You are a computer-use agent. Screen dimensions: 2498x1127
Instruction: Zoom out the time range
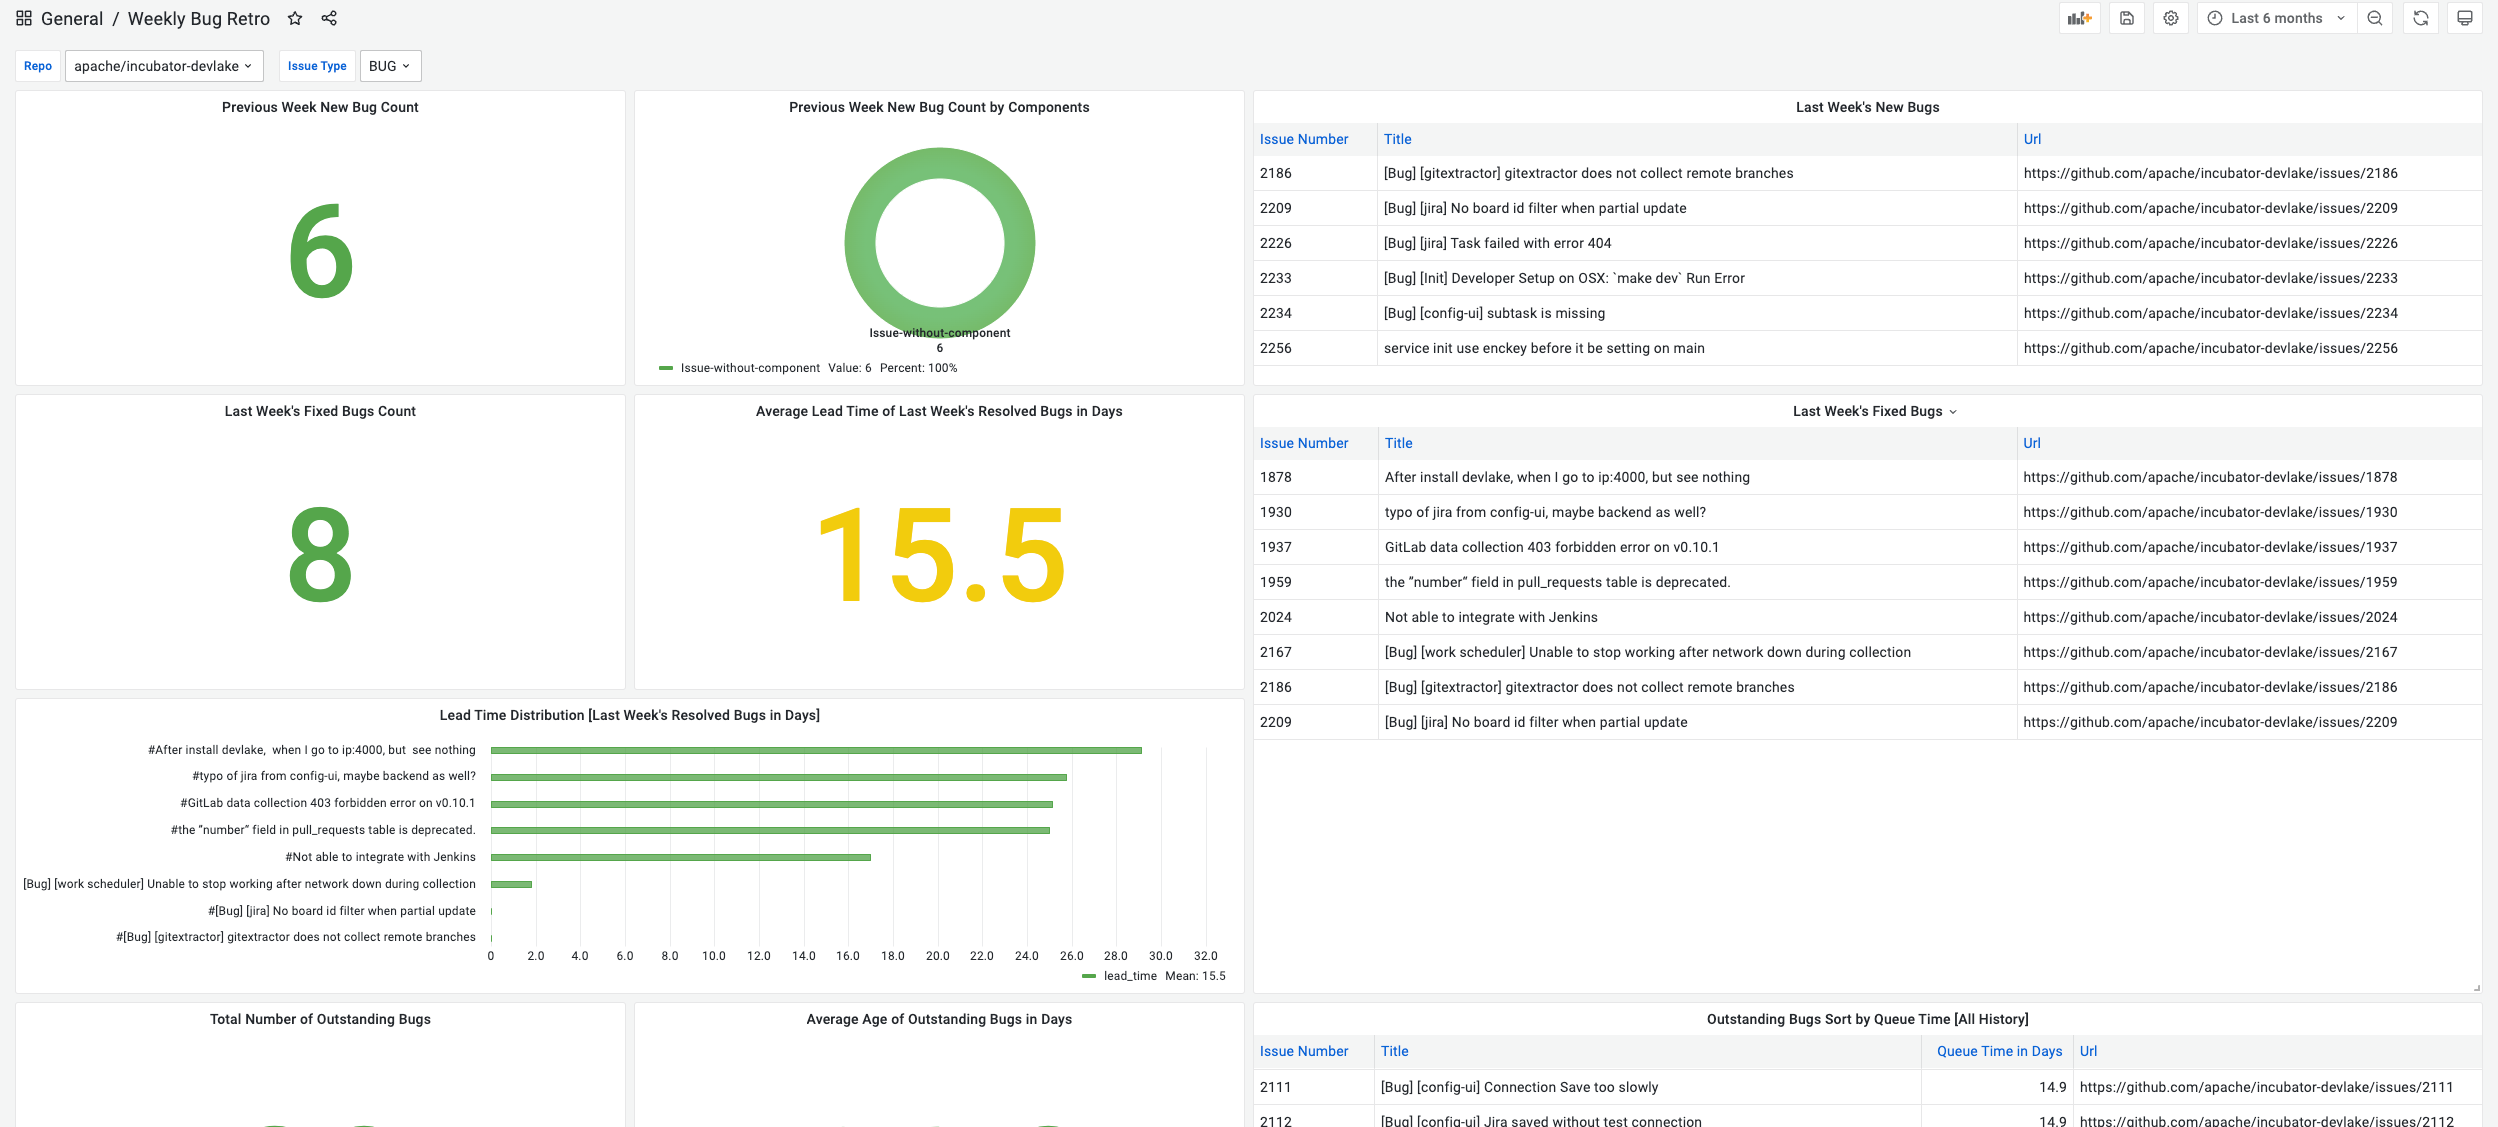coord(2375,18)
